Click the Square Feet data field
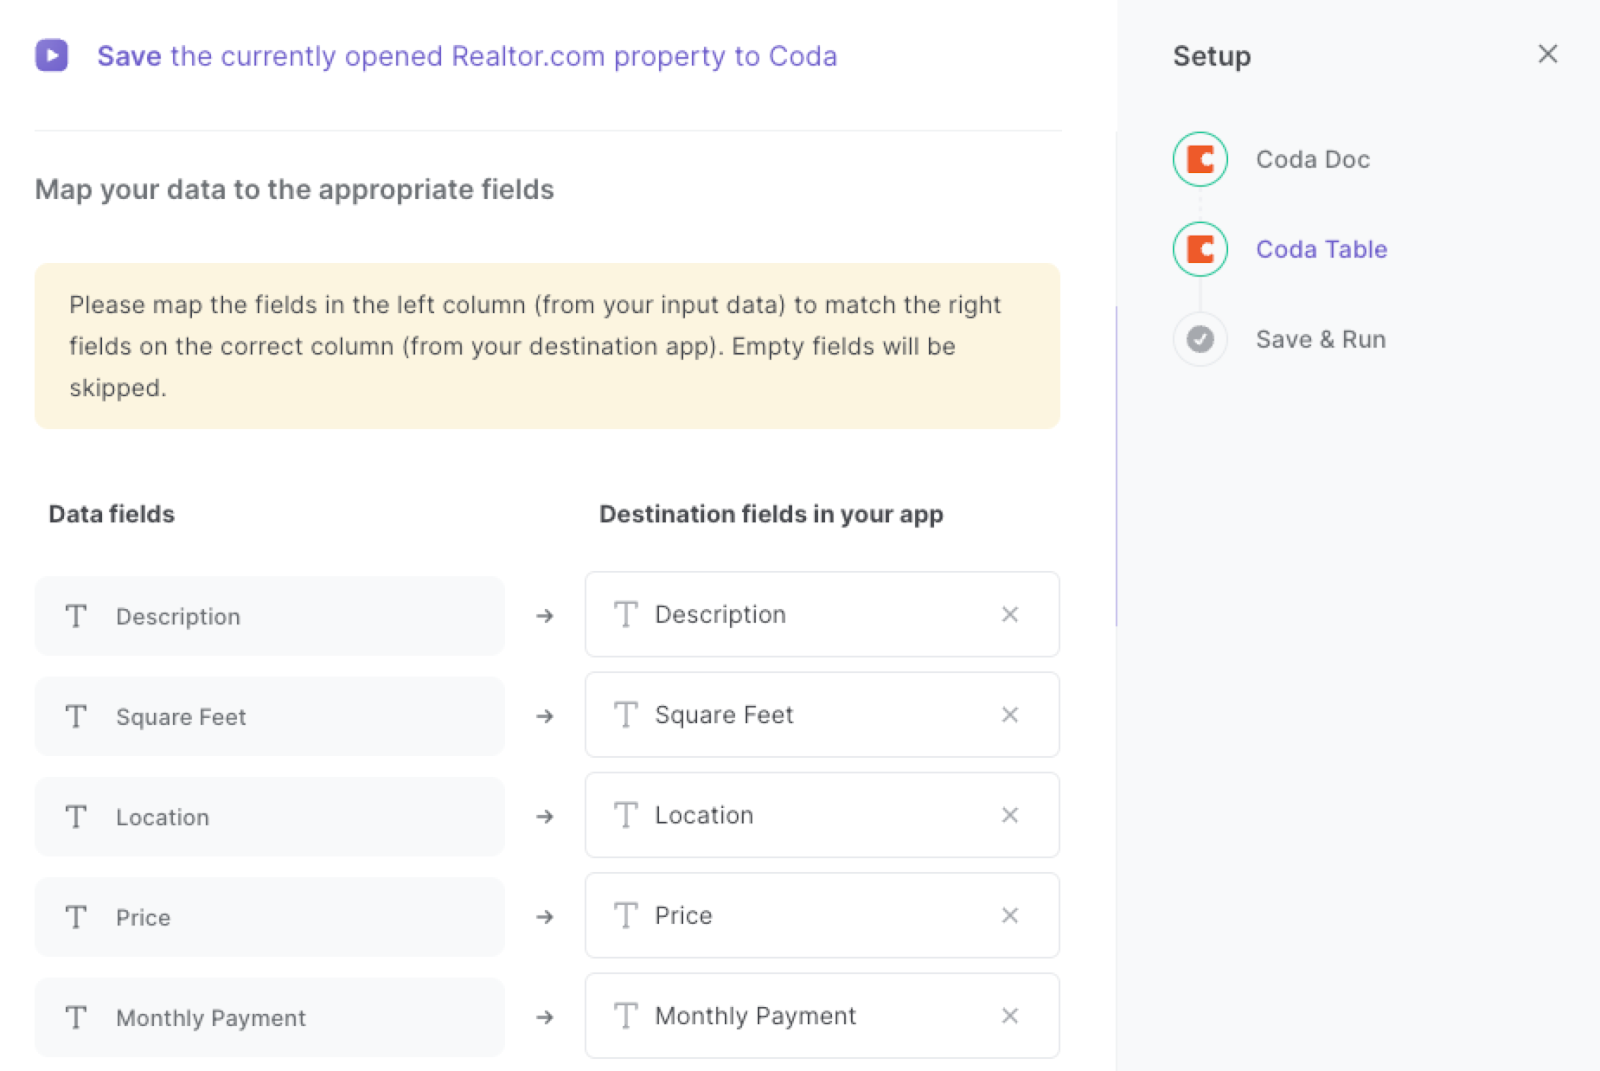 269,716
